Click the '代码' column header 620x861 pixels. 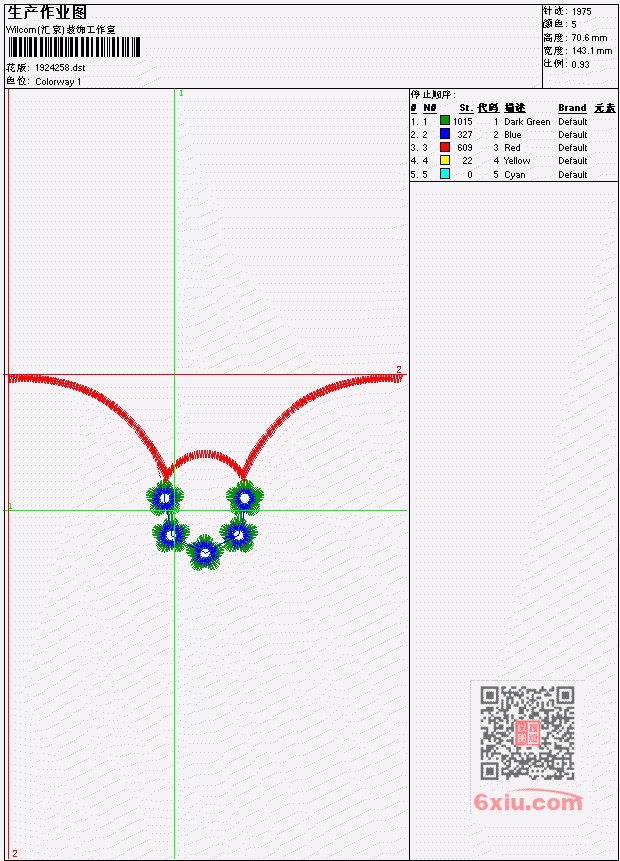click(488, 108)
